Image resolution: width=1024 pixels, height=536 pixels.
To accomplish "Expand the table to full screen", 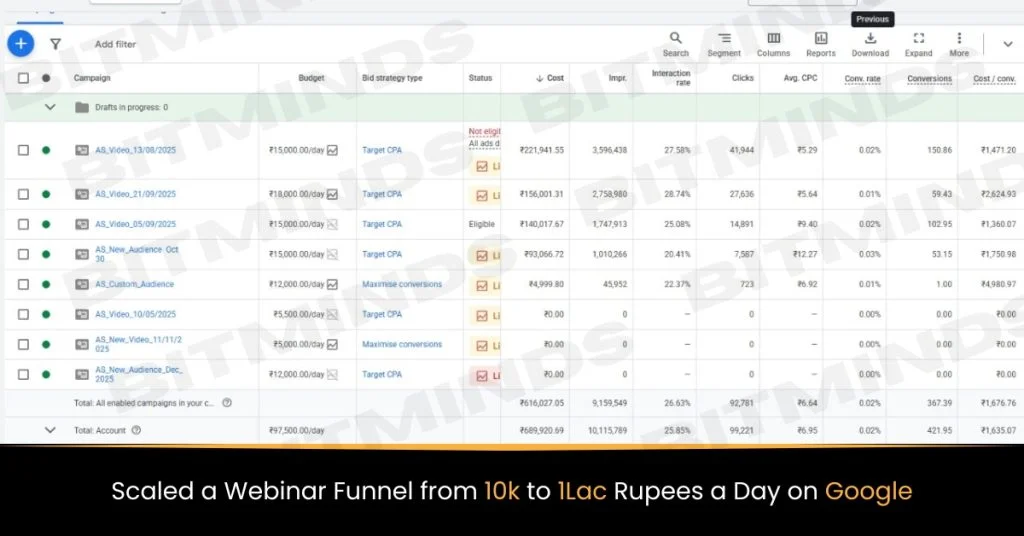I will click(918, 44).
